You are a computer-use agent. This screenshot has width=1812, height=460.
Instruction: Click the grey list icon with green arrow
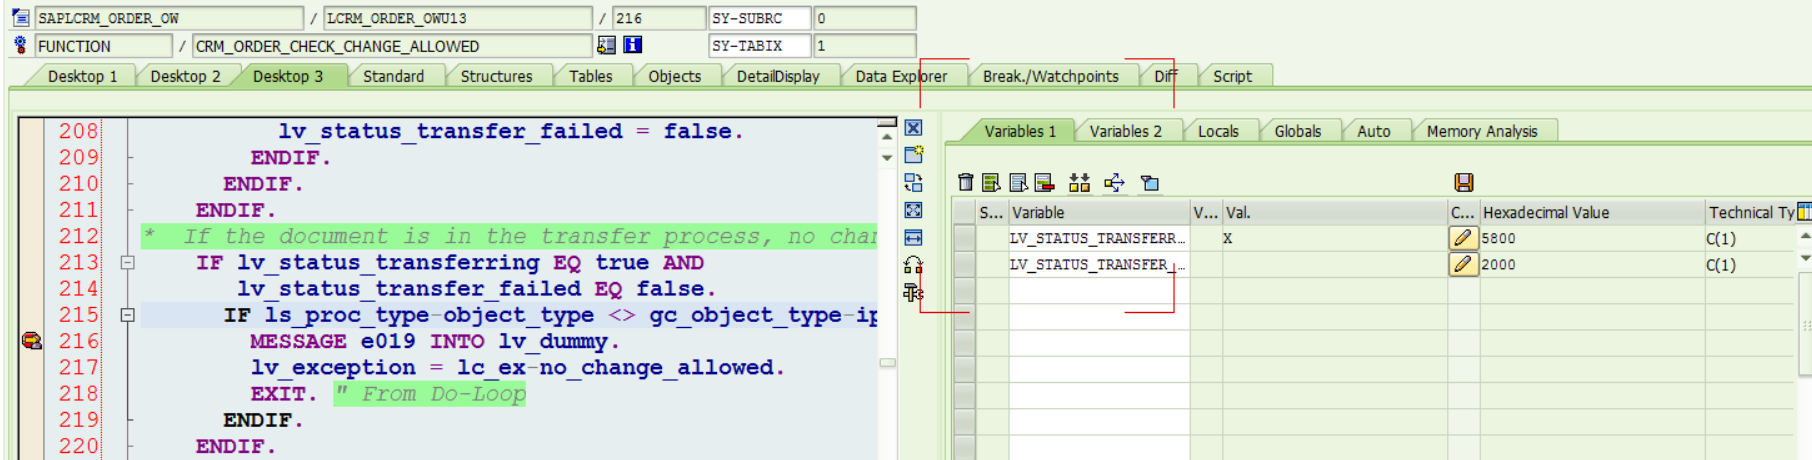coord(1018,182)
